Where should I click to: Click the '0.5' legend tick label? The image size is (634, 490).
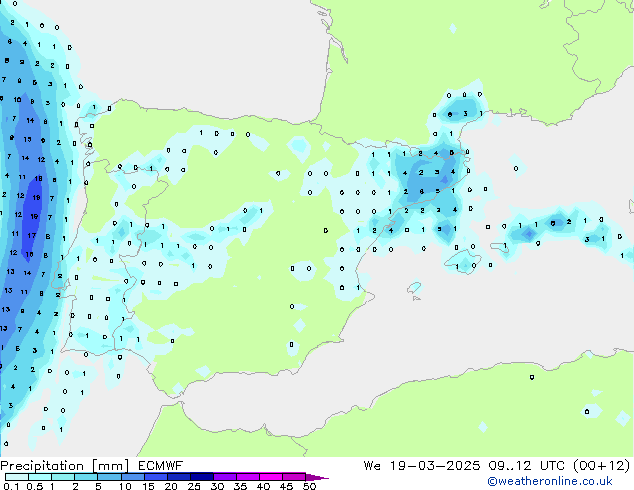point(35,486)
